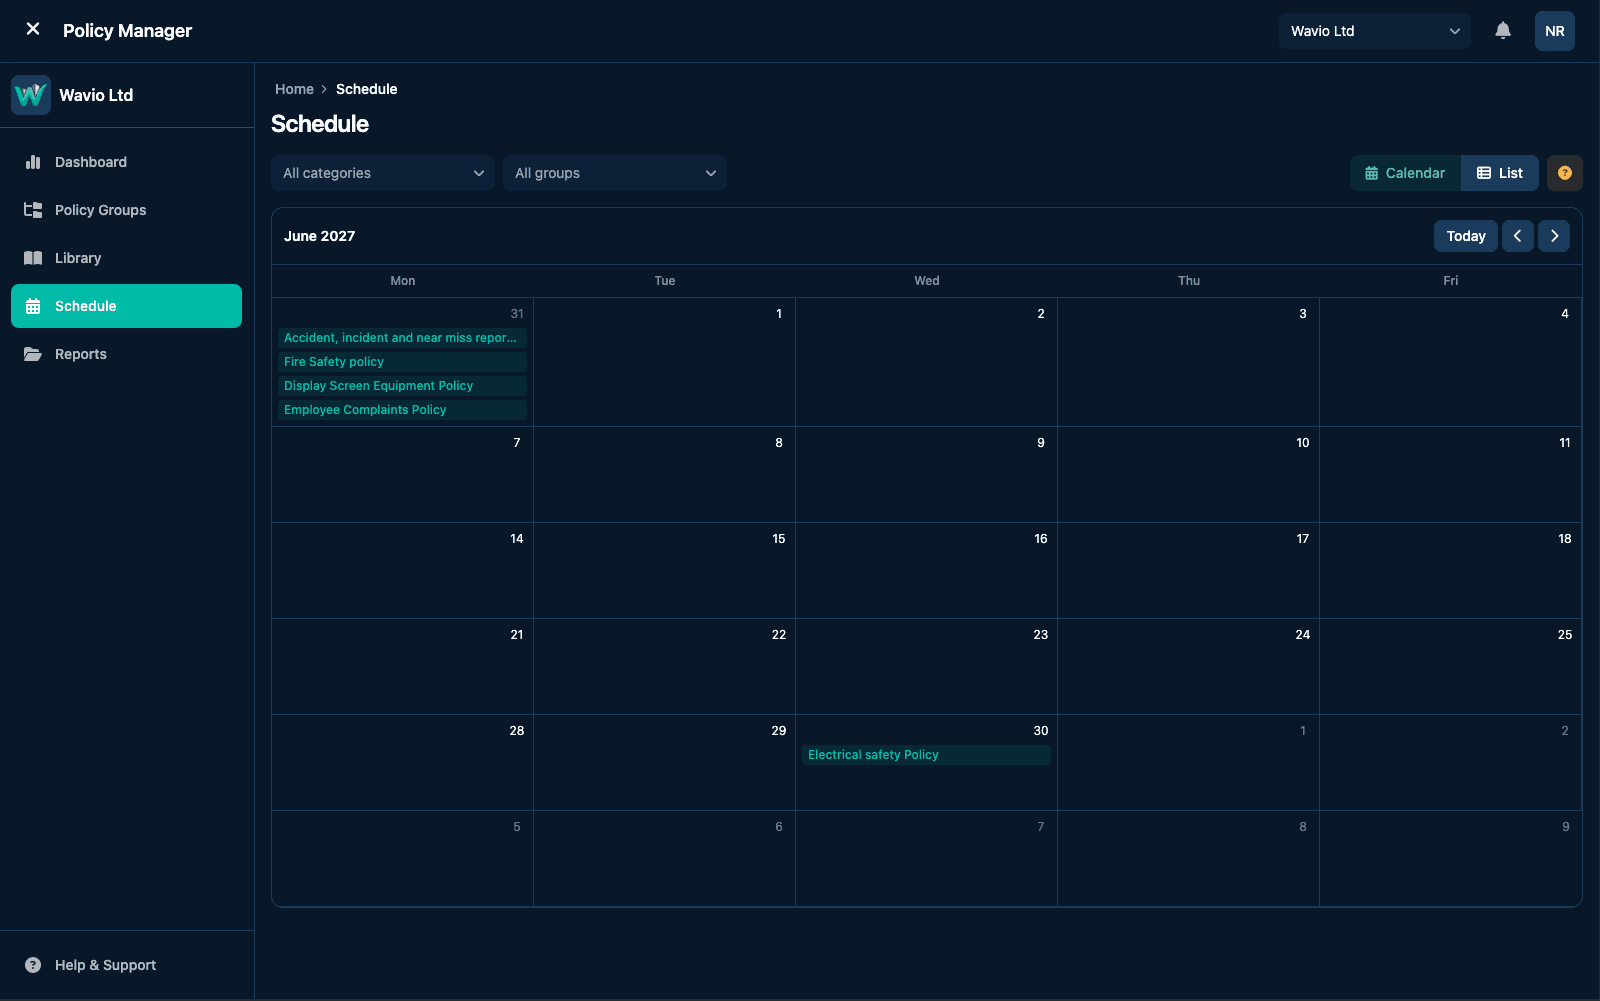Open Help & Support icon link
1600x1001 pixels.
point(33,965)
